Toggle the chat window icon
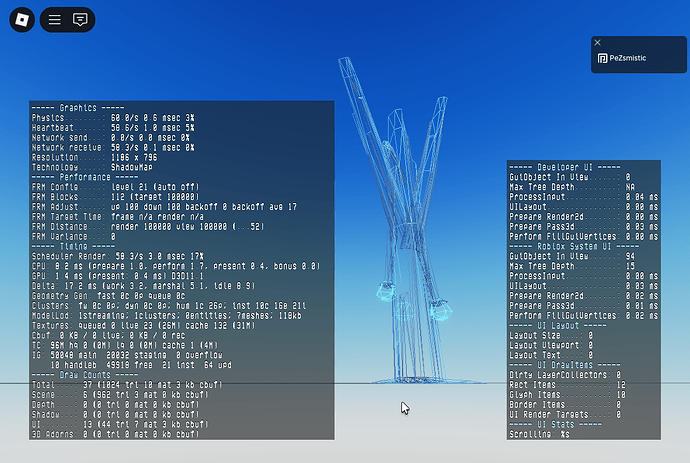The width and height of the screenshot is (690, 463). 80,20
